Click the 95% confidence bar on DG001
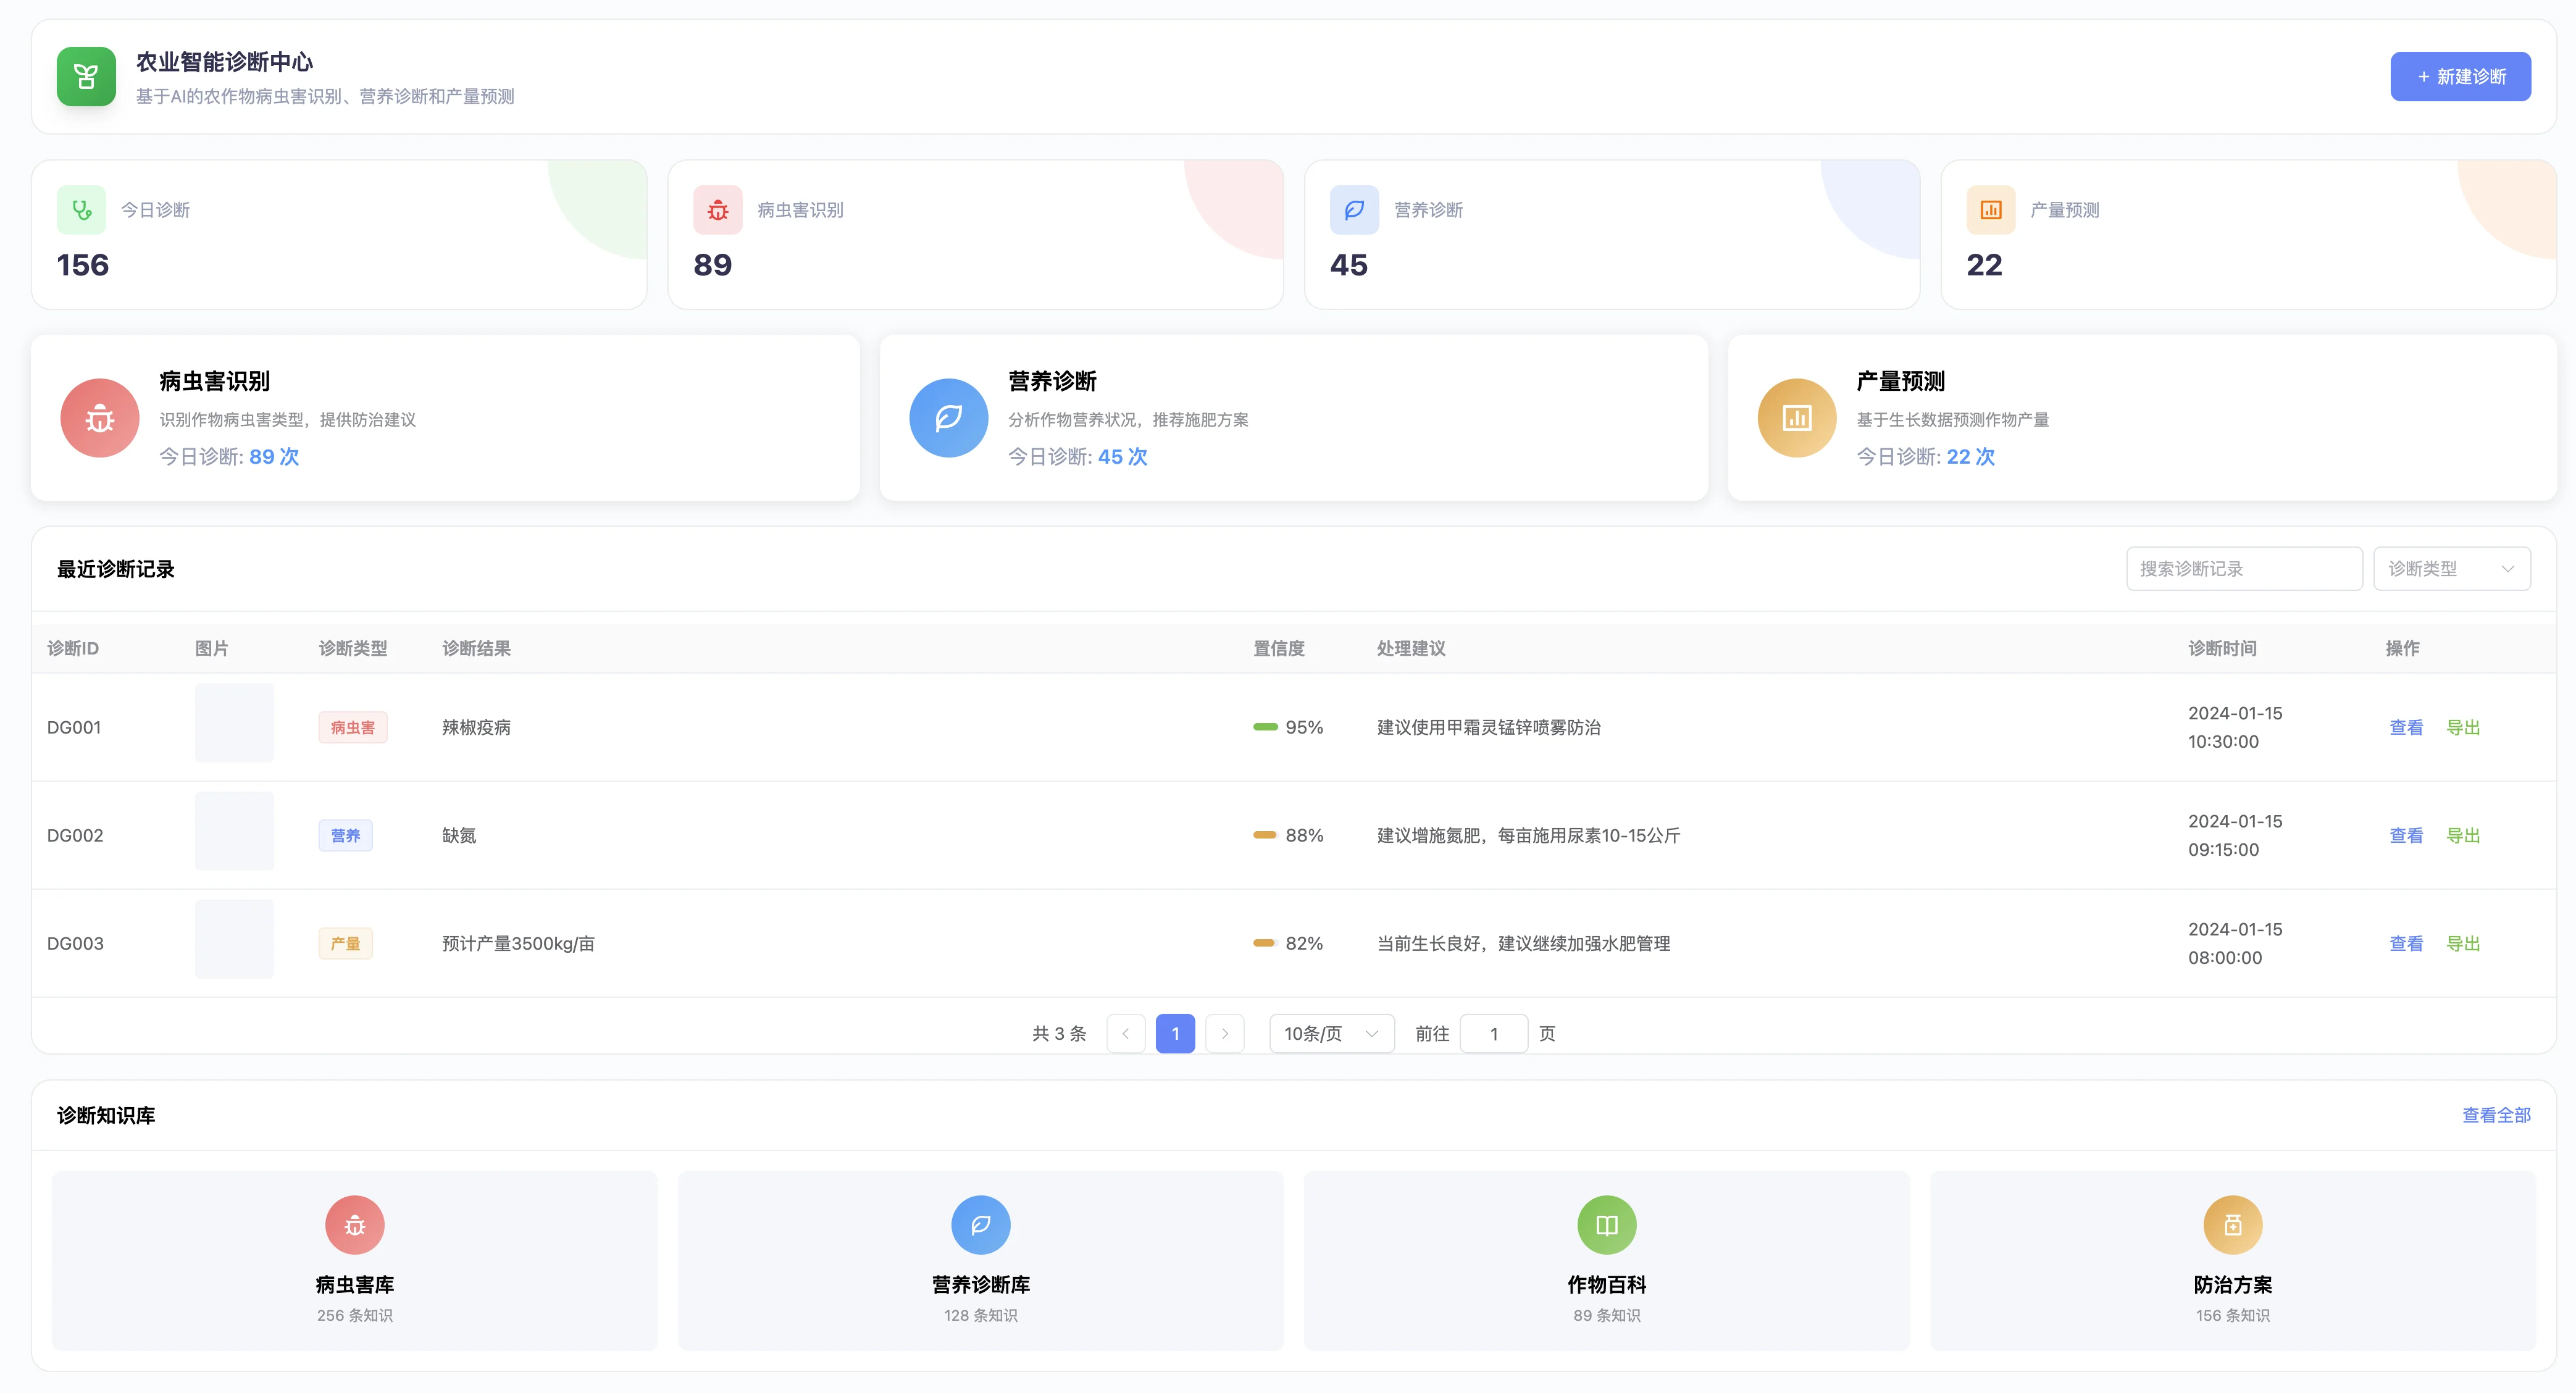Screen dimensions: 2576x1393 [x=1267, y=727]
